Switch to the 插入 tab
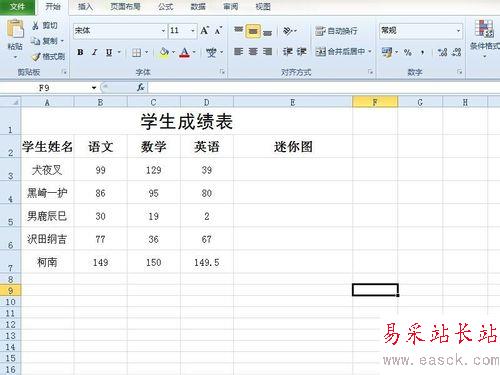The image size is (500, 375). pyautogui.click(x=85, y=7)
